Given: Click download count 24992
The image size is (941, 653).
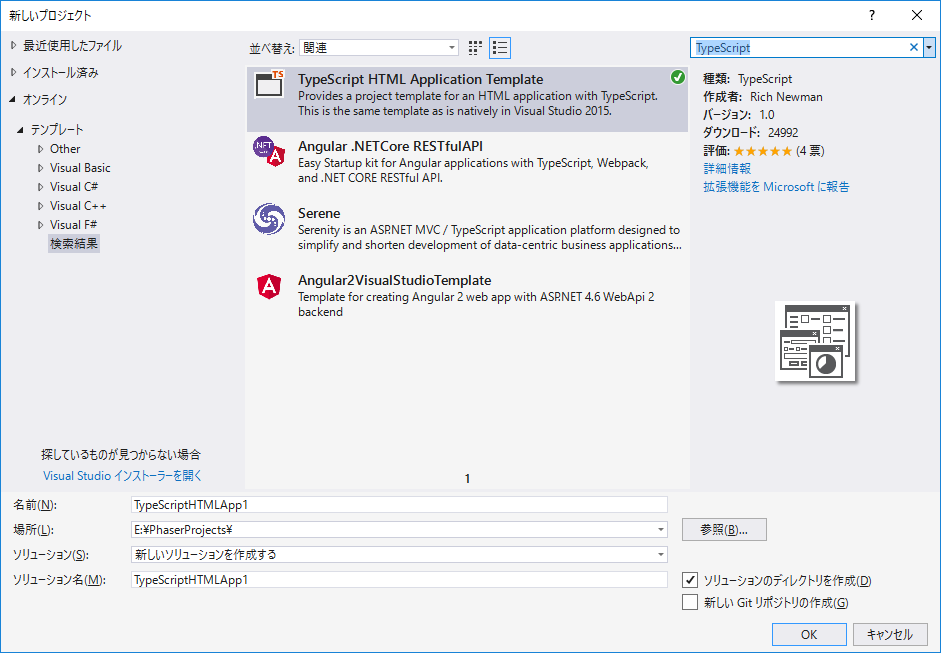Looking at the screenshot, I should tap(783, 133).
